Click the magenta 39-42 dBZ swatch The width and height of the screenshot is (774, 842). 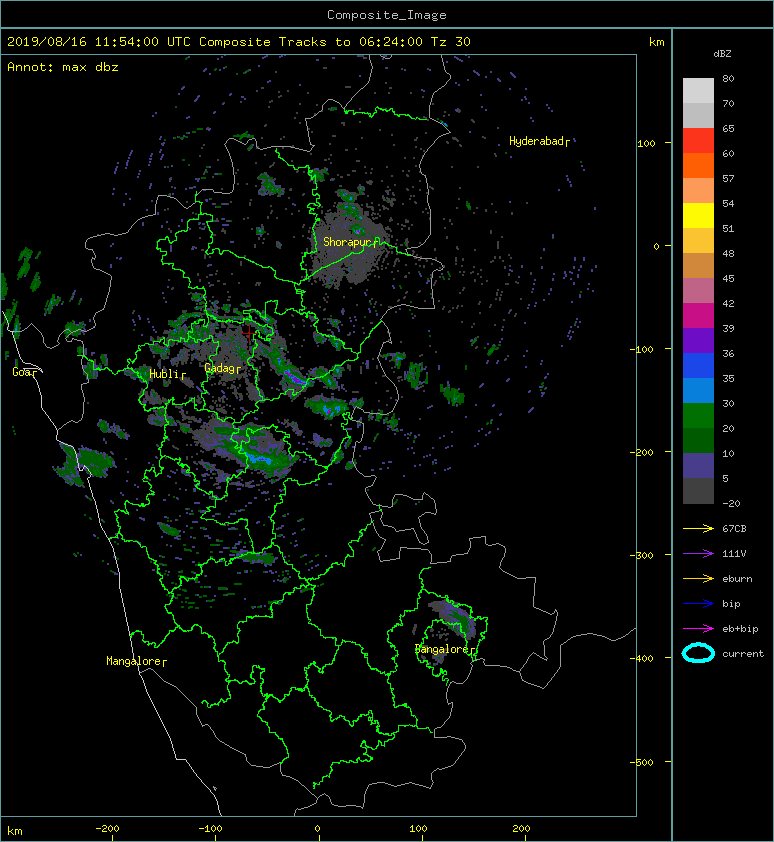pyautogui.click(x=698, y=316)
